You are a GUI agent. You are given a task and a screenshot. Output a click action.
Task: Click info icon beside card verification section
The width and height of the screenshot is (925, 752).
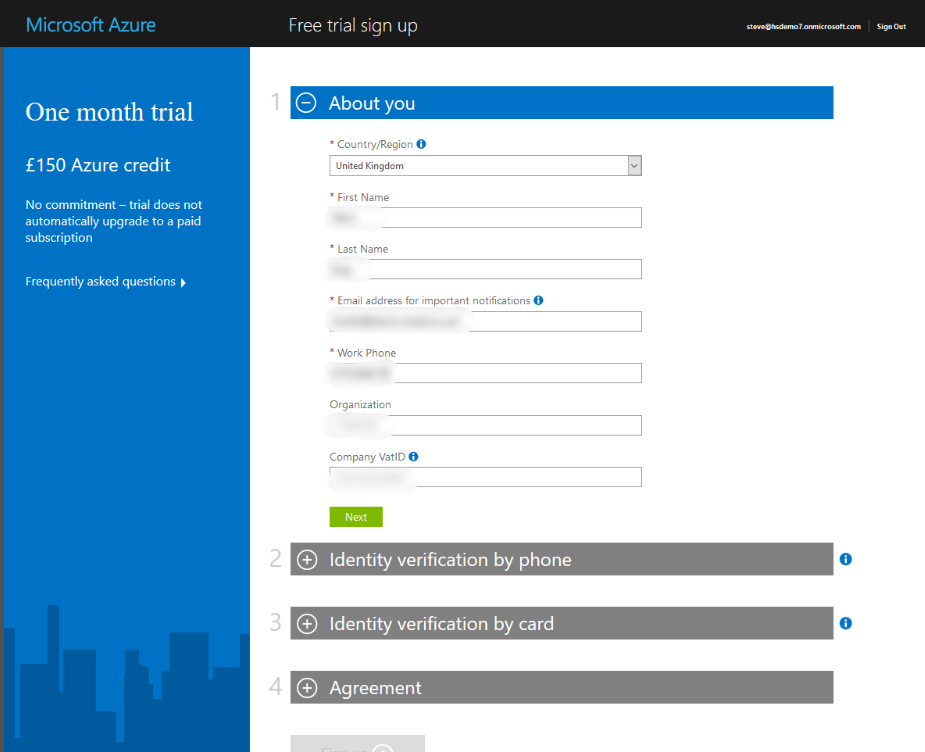(845, 623)
